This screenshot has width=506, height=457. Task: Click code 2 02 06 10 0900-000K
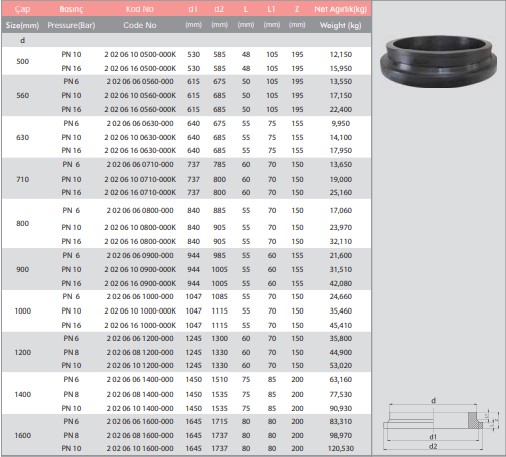coord(140,269)
